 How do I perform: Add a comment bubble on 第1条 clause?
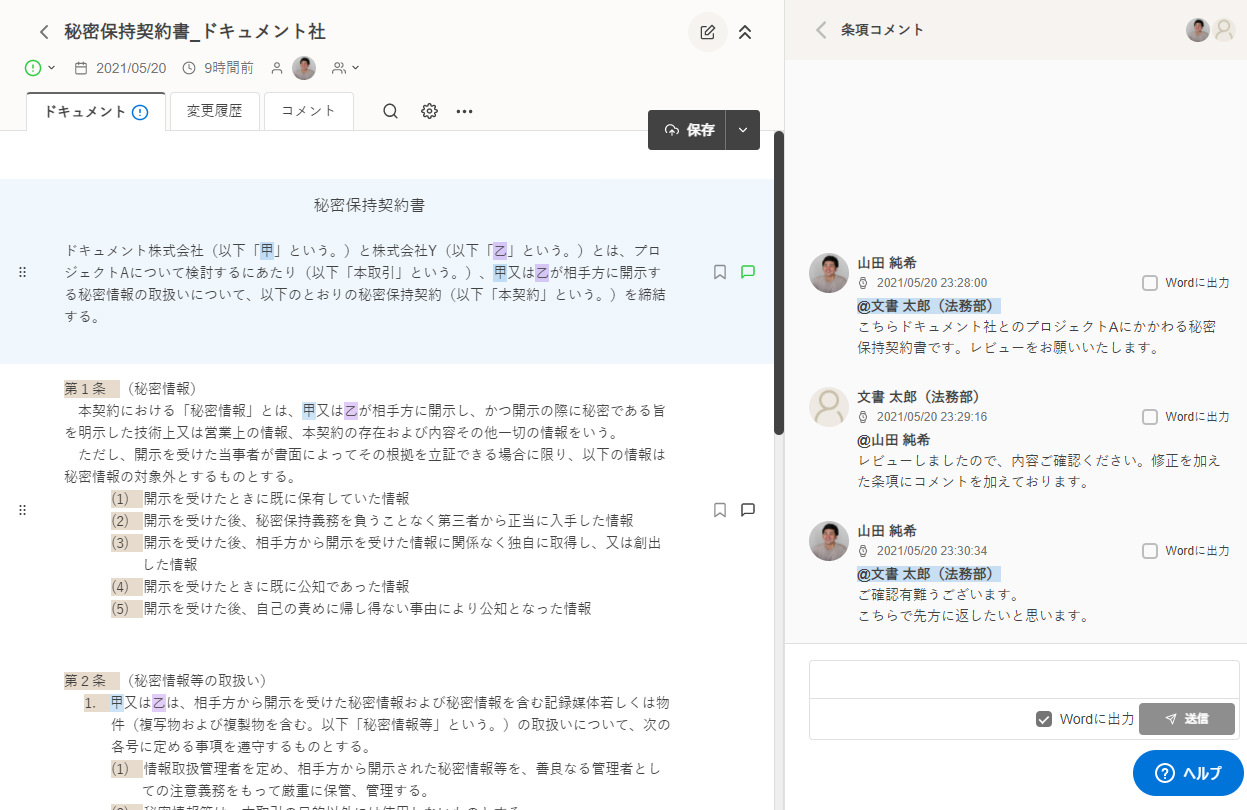747,509
